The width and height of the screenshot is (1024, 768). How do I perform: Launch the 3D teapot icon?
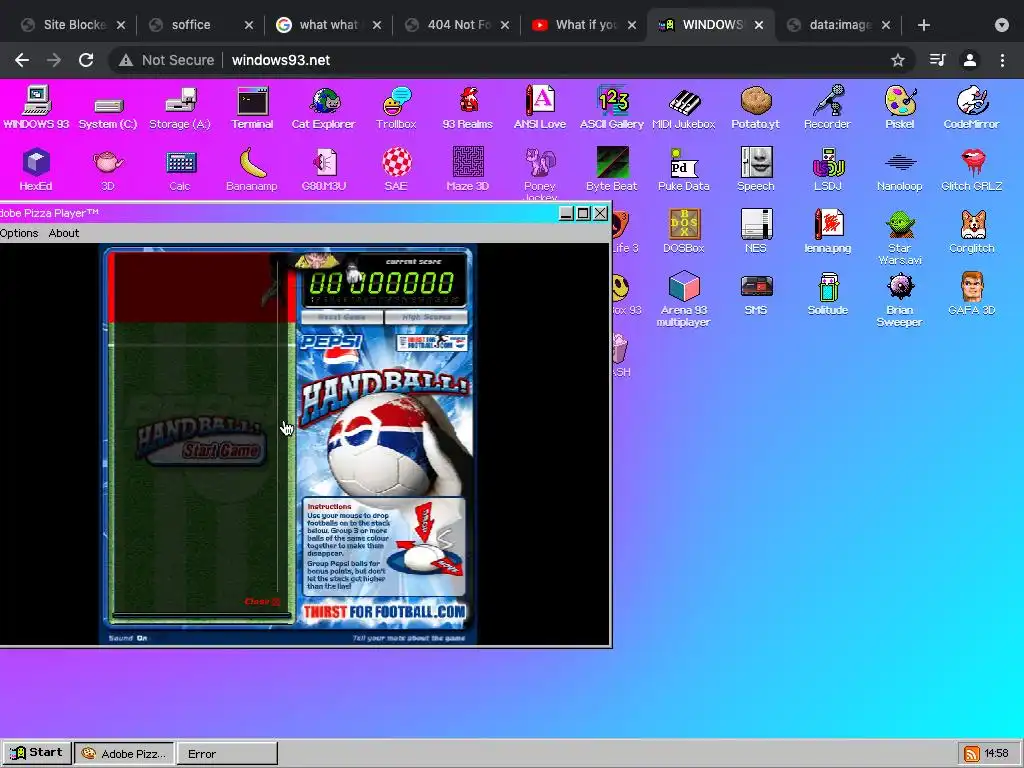108,170
